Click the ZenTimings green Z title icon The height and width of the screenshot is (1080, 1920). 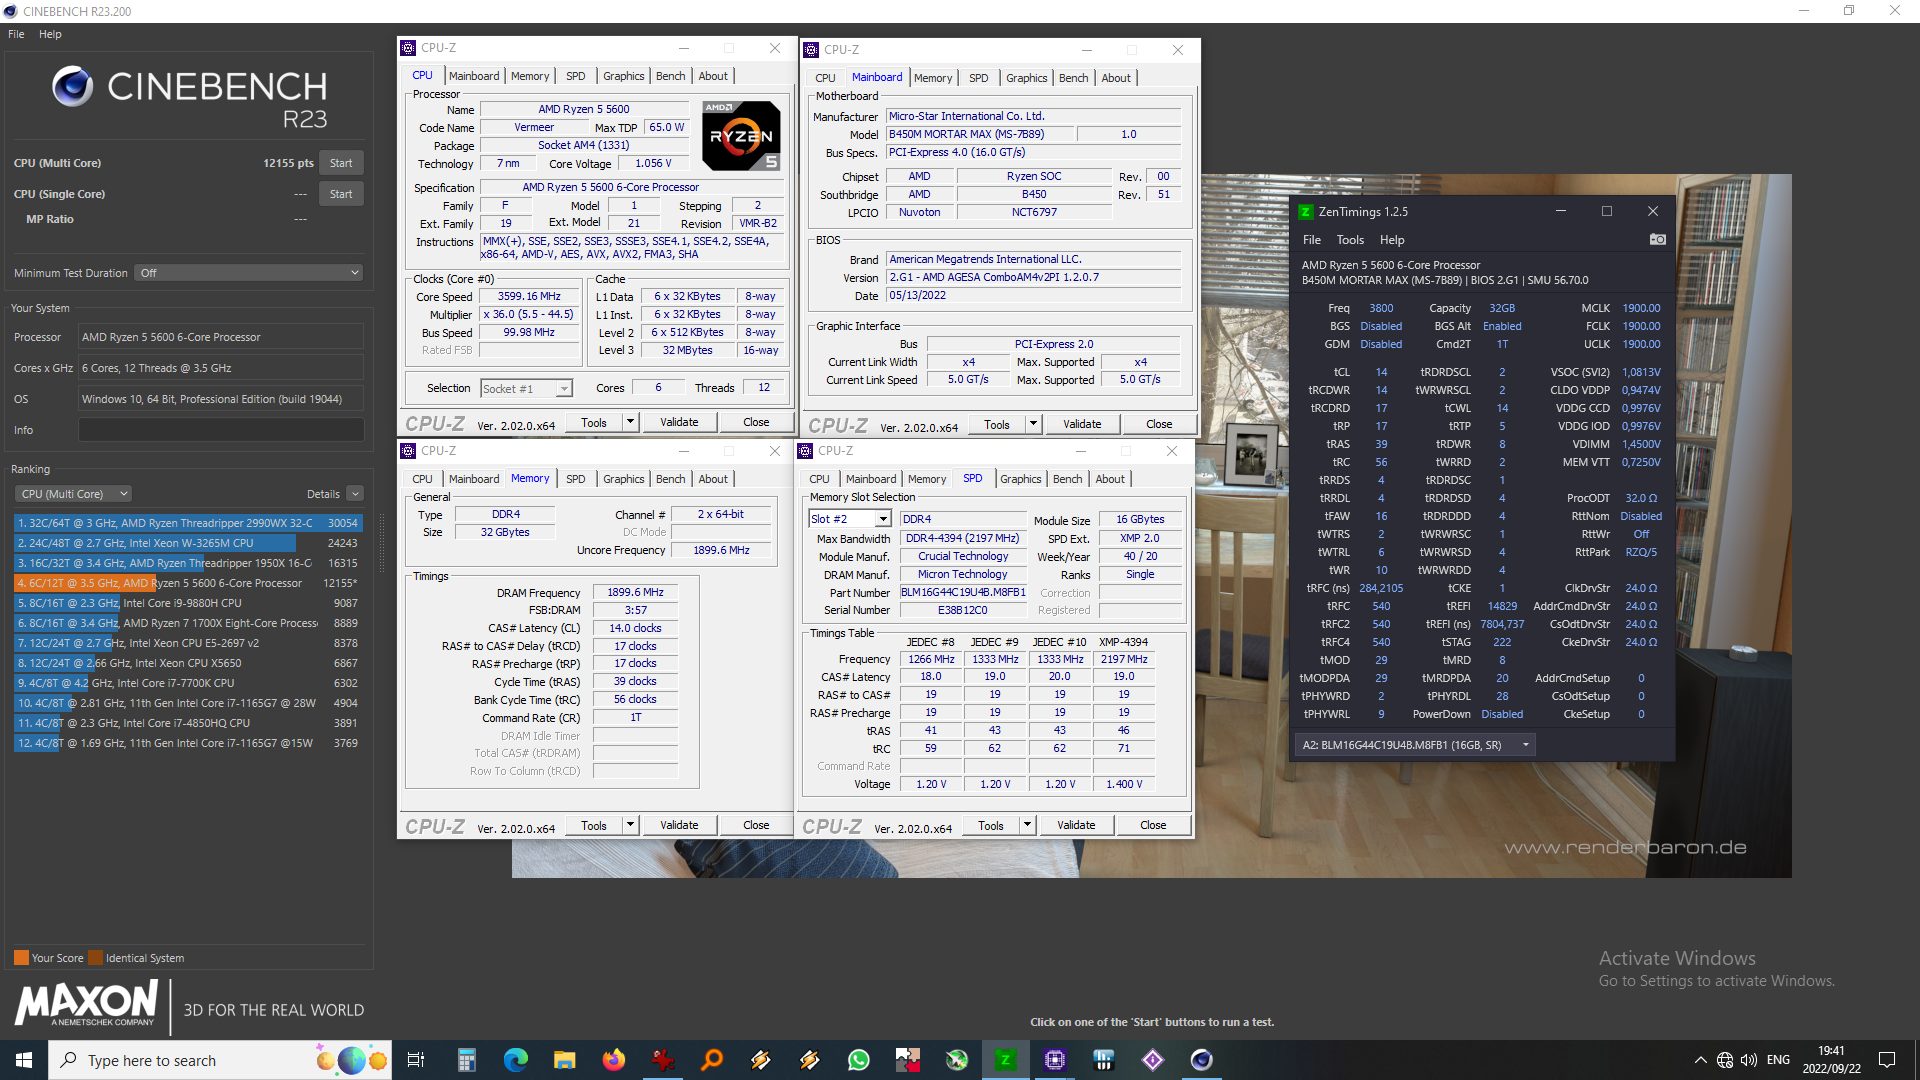click(x=1305, y=212)
